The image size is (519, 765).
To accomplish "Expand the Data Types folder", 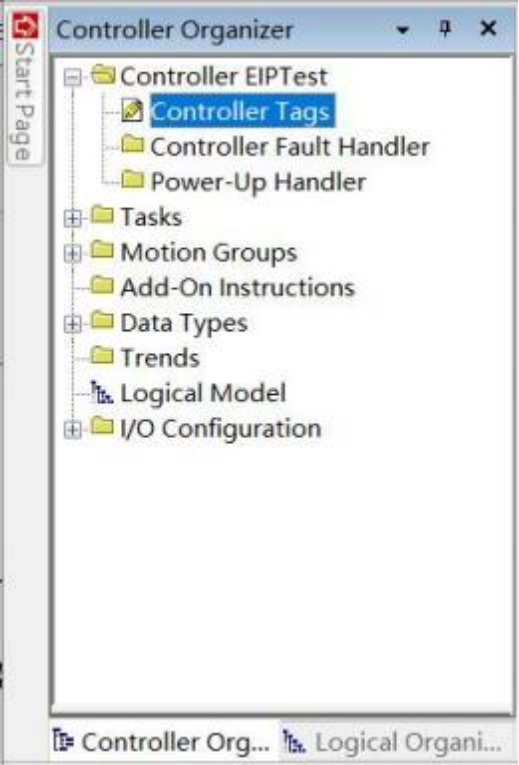I will tap(73, 323).
